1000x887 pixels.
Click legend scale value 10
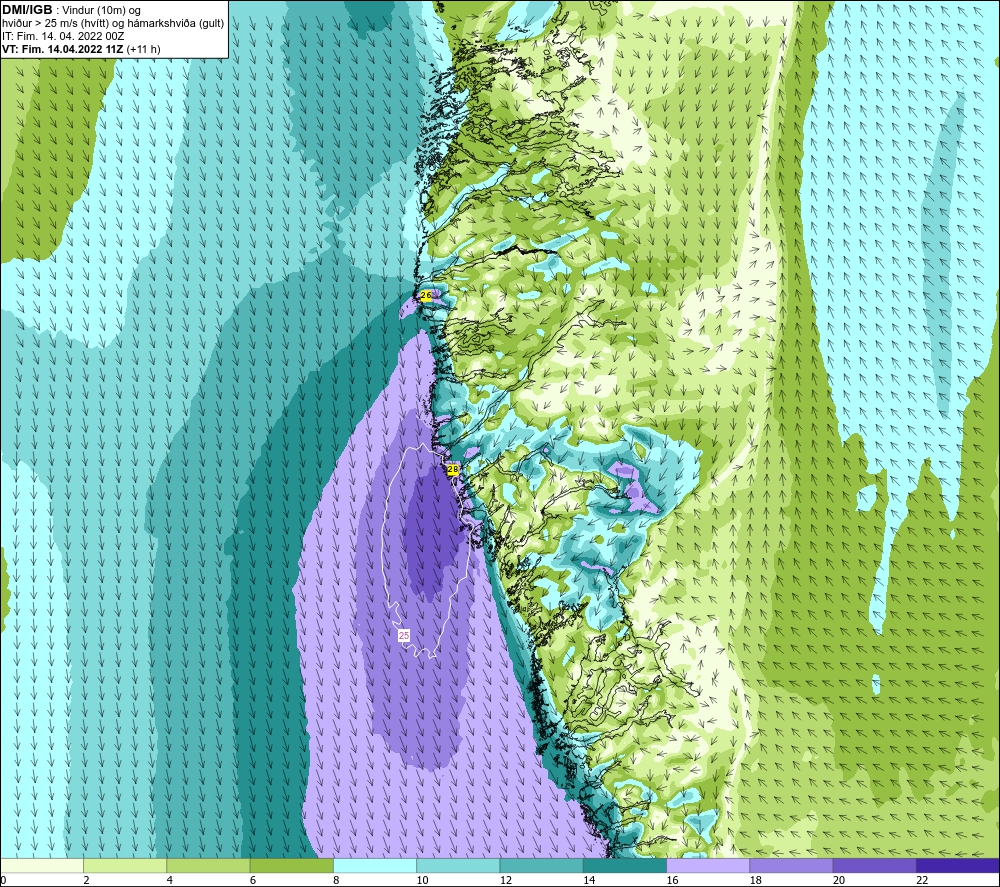coord(423,880)
